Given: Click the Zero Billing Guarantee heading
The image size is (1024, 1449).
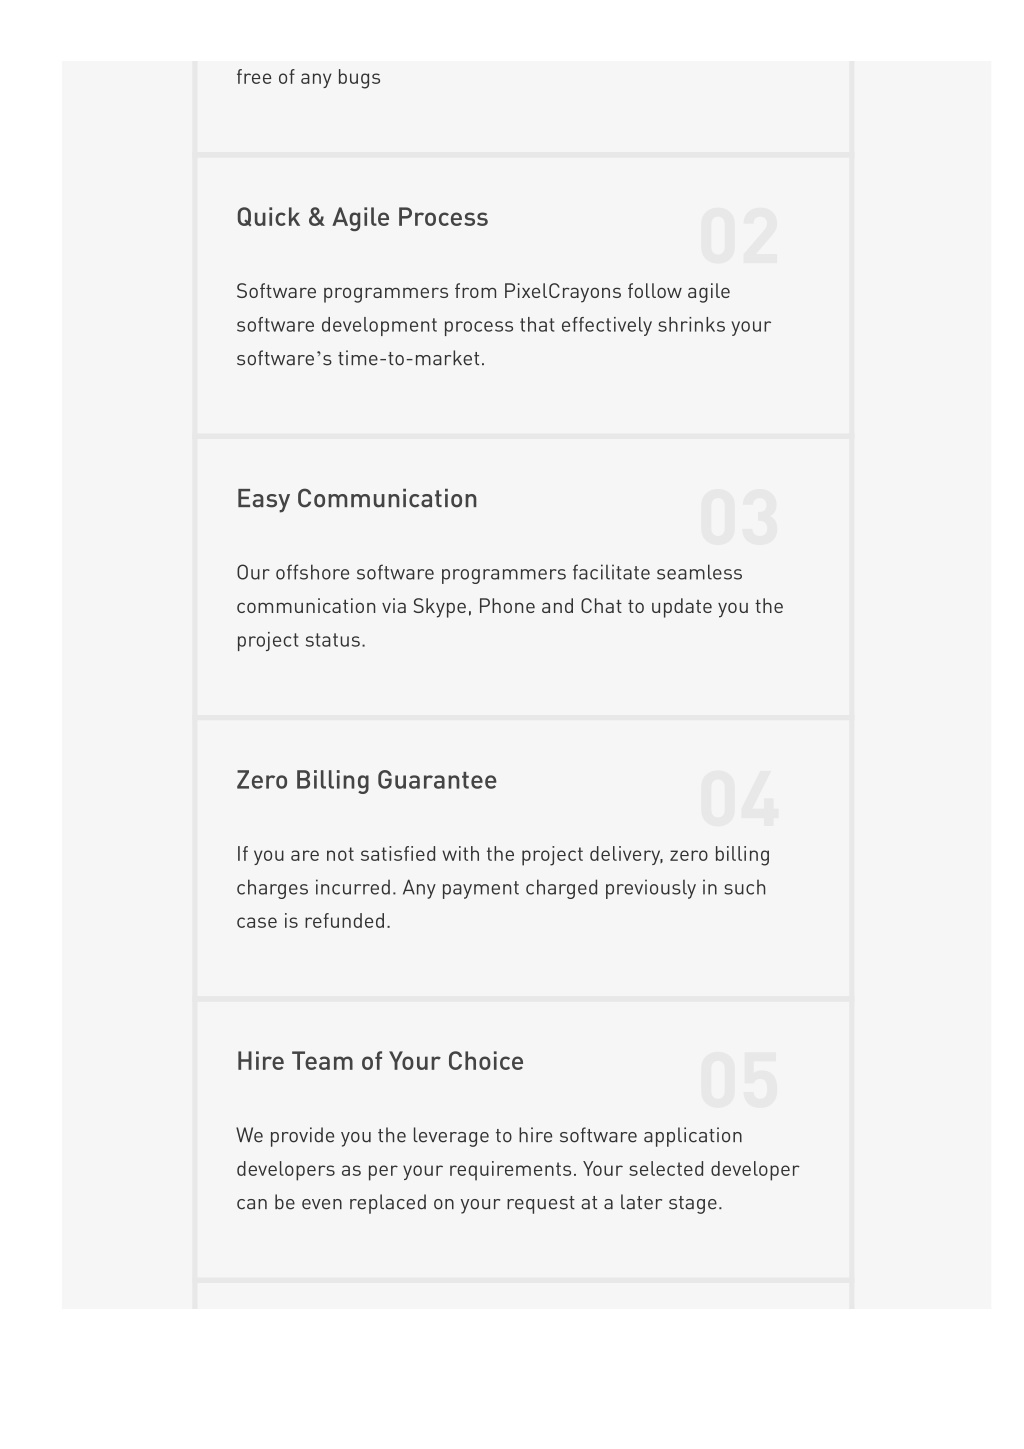Looking at the screenshot, I should 366,780.
